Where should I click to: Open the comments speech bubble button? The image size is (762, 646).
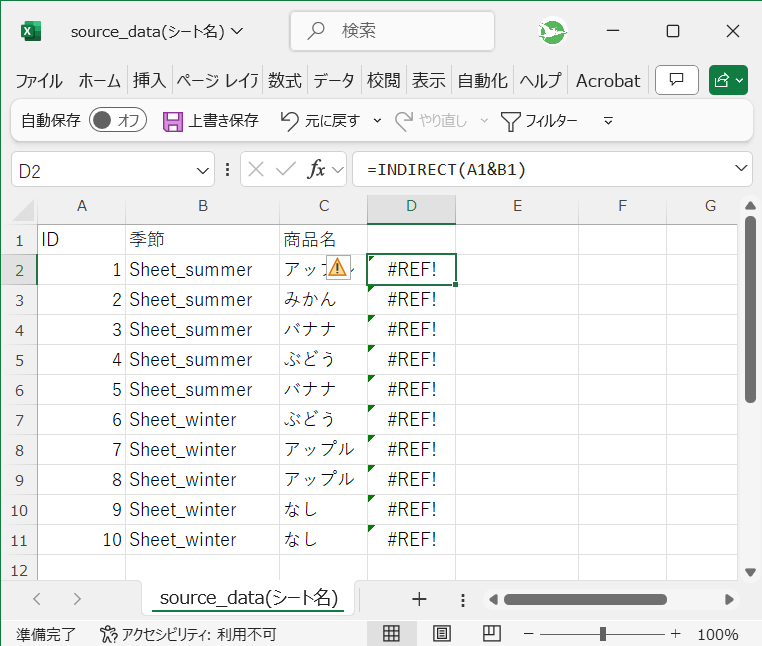[x=676, y=80]
